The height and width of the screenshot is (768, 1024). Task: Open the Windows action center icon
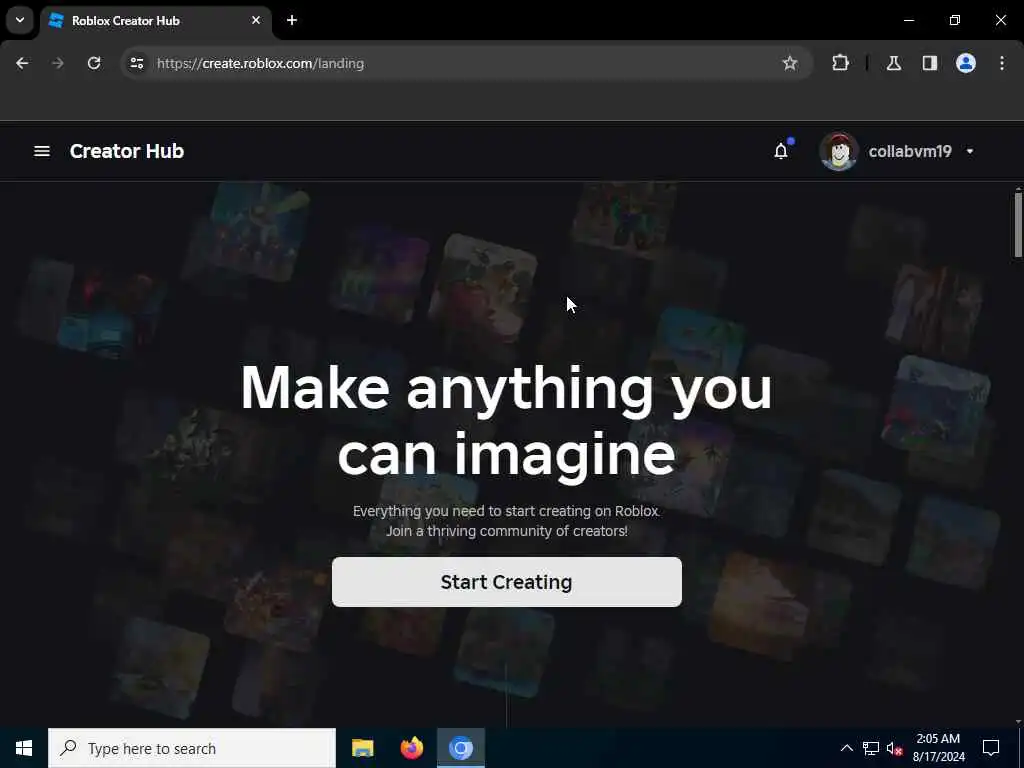991,748
